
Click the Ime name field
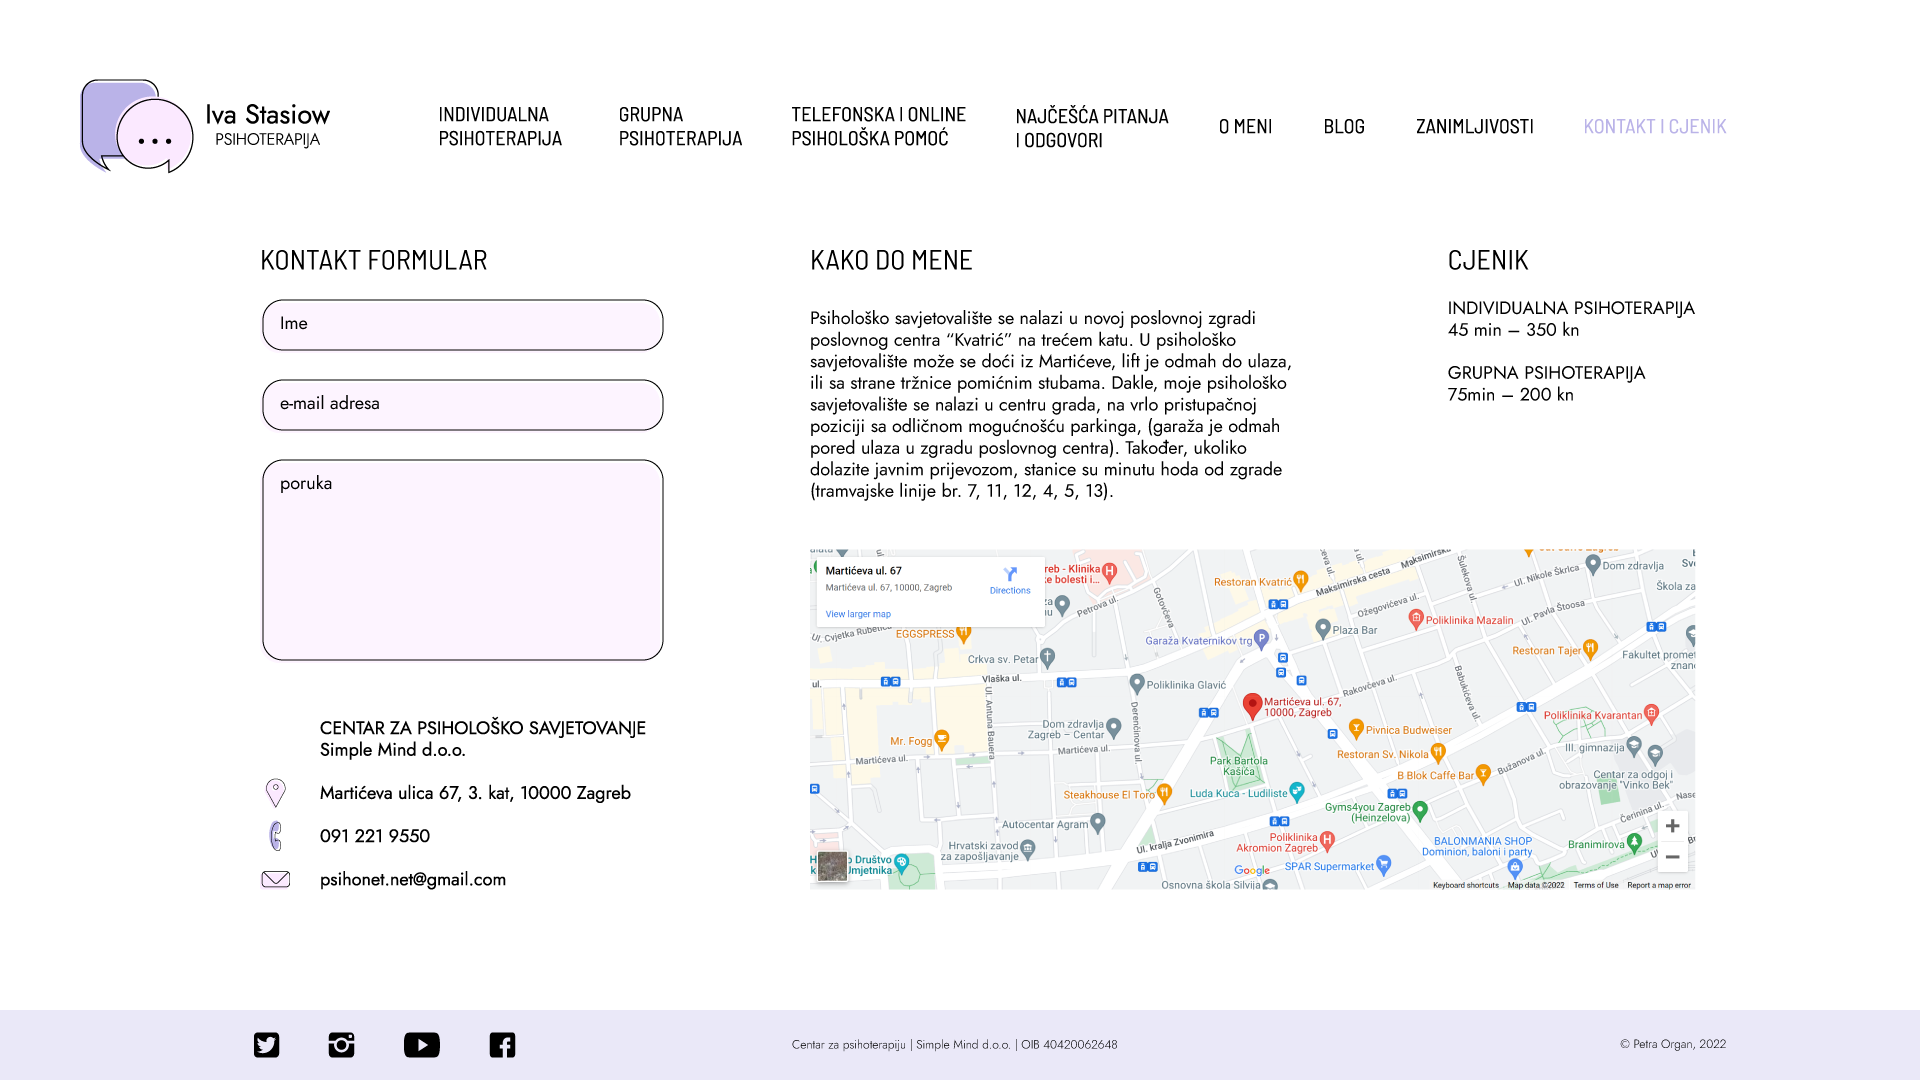click(463, 325)
